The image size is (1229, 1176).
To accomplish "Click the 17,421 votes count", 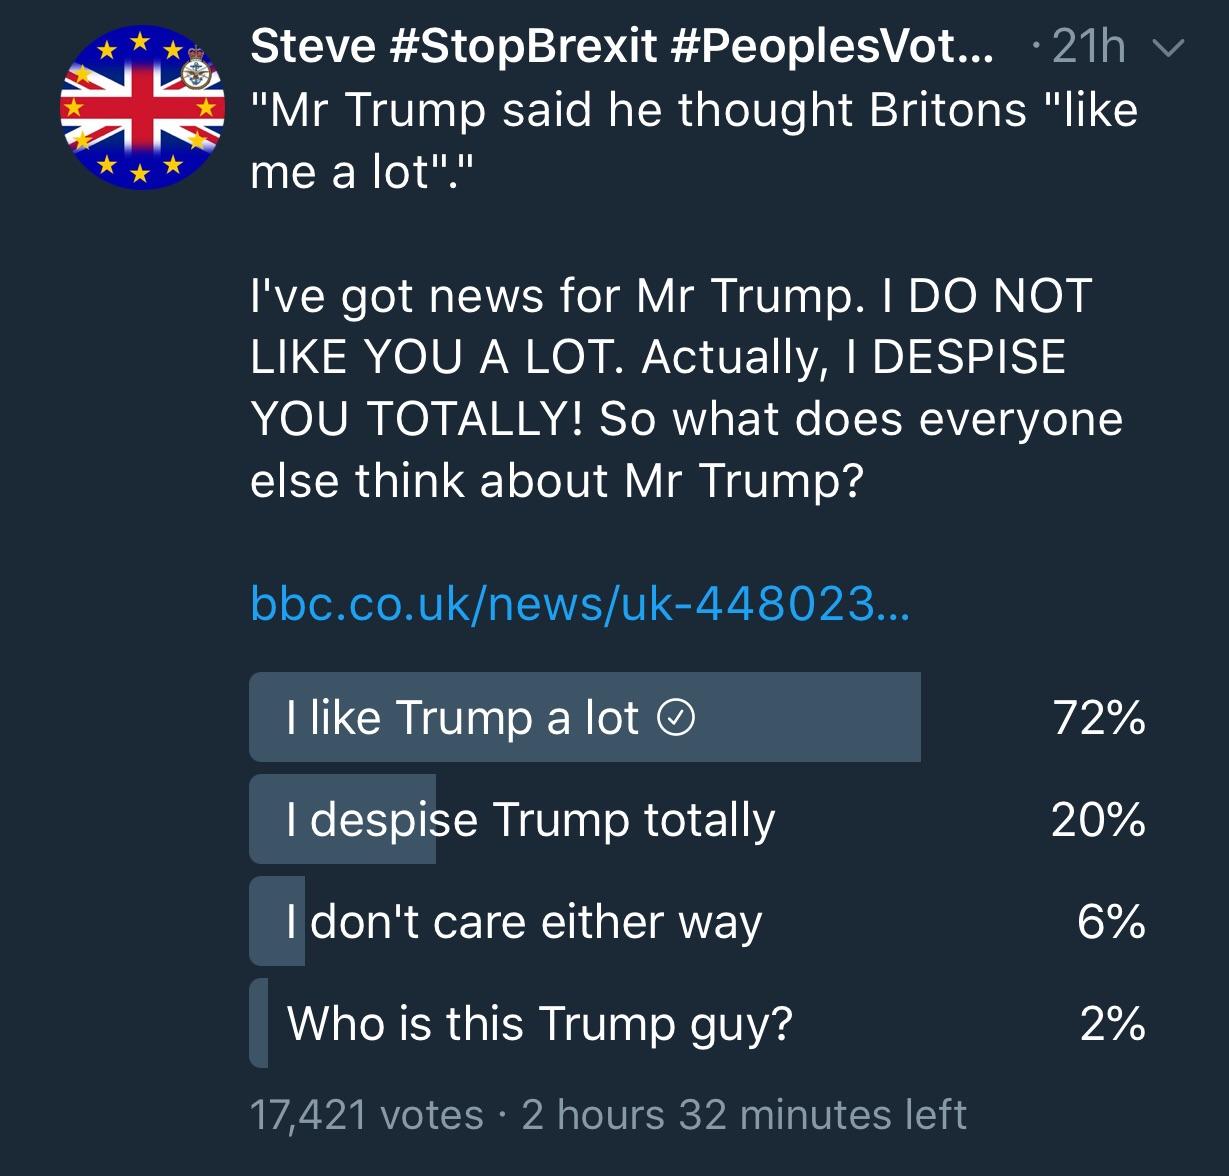I will pos(366,1114).
